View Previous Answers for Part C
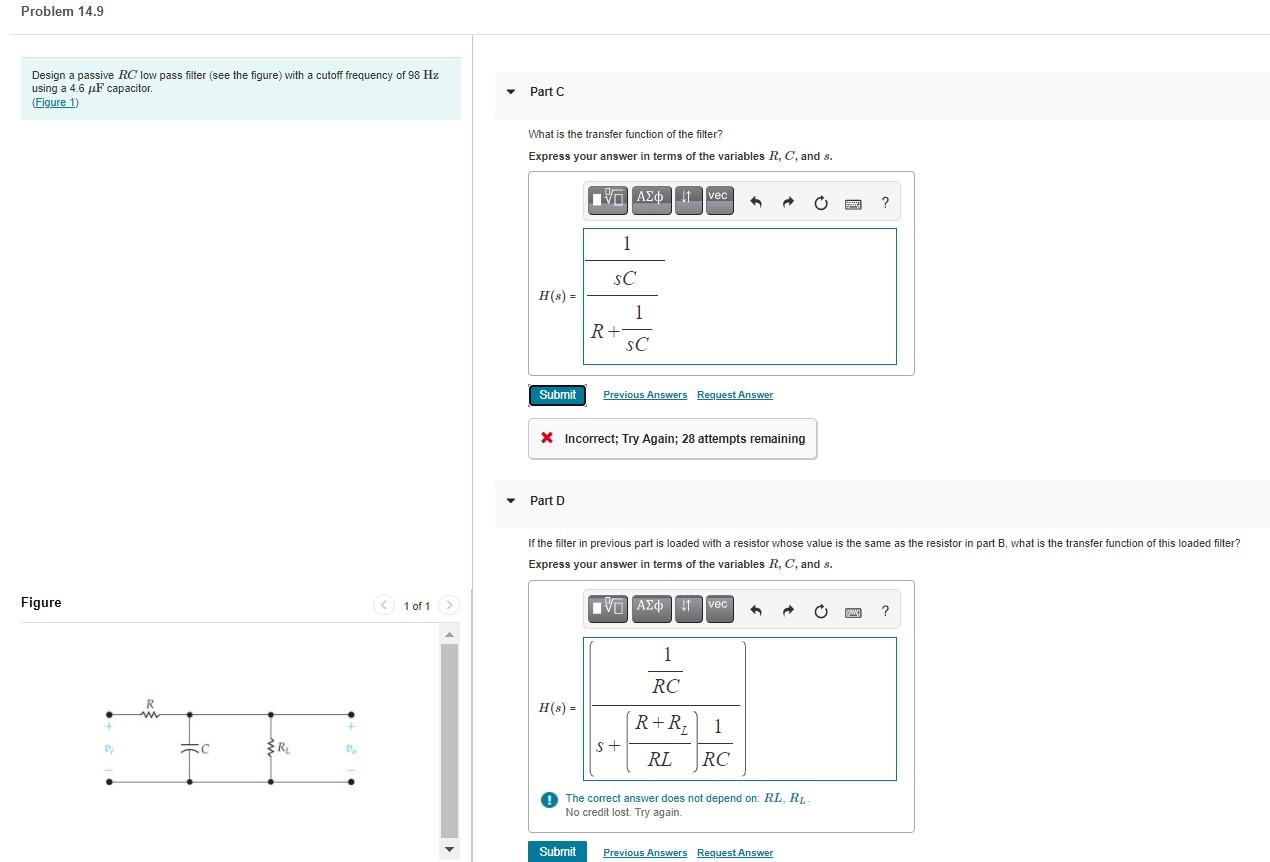Viewport: 1270px width, 862px height. 645,395
